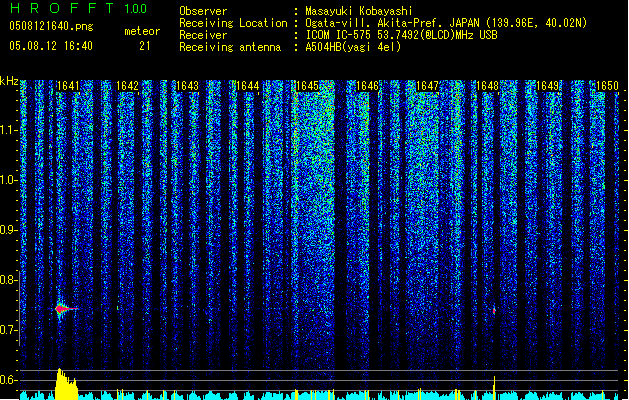Click the 0.9 kHz axis label
The width and height of the screenshot is (629, 400).
[x=8, y=230]
